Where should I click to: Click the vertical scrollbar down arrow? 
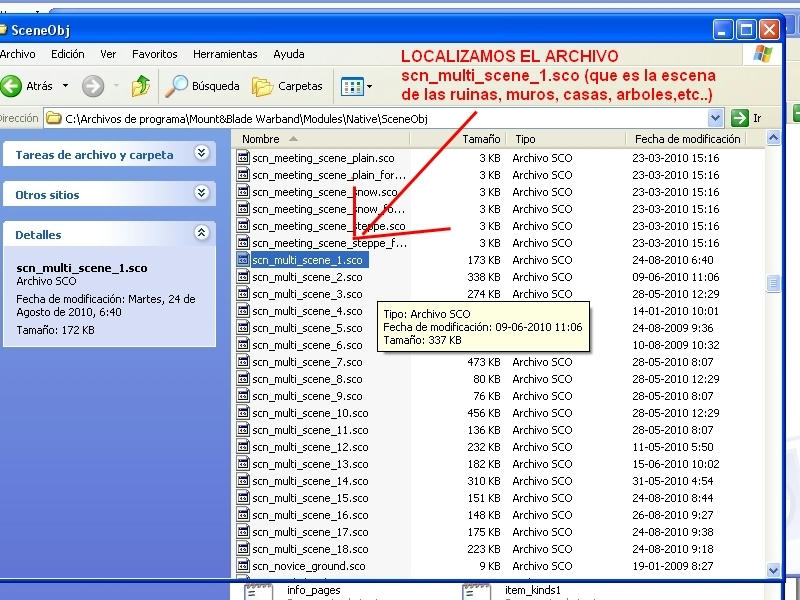point(773,570)
